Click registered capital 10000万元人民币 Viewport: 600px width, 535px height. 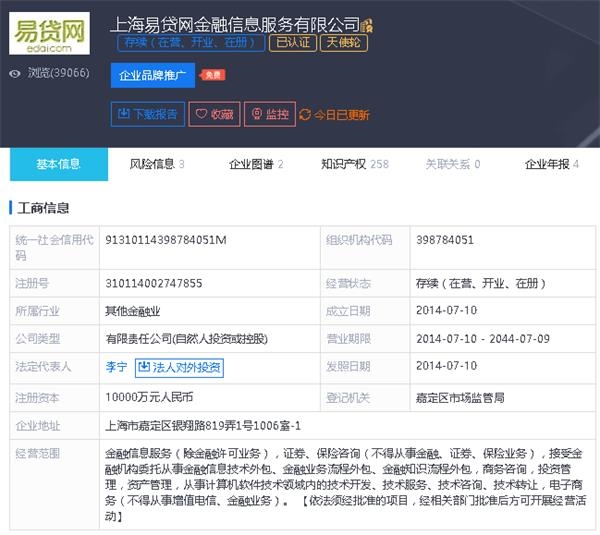point(149,397)
